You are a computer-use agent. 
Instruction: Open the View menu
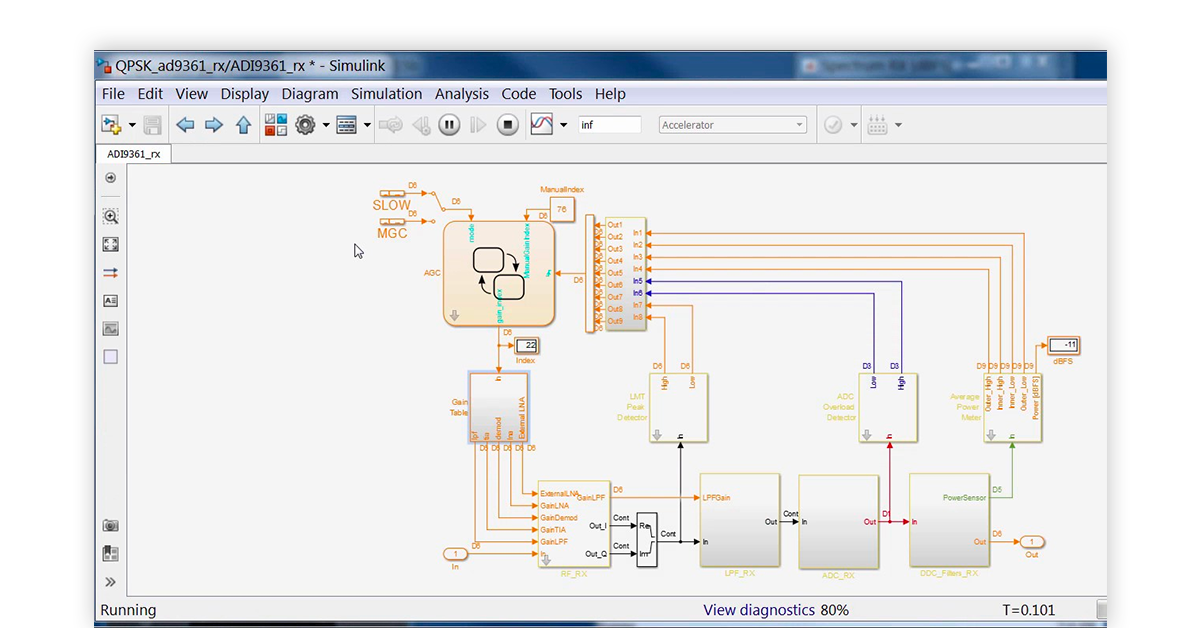pyautogui.click(x=192, y=94)
